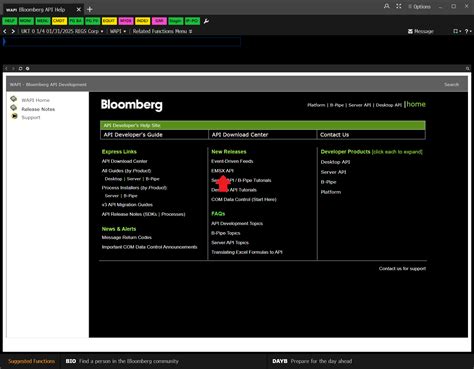474x369 pixels.
Task: Click the Server API link in top navigation
Action: pyautogui.click(x=360, y=105)
